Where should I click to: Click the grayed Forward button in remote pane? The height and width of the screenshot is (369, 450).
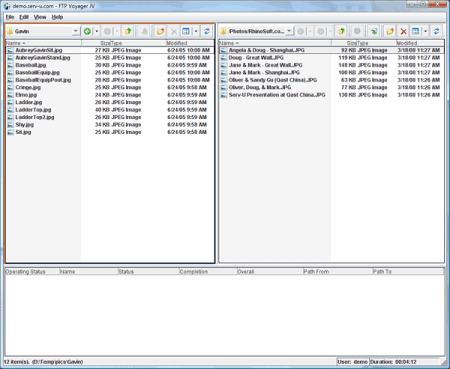321,31
